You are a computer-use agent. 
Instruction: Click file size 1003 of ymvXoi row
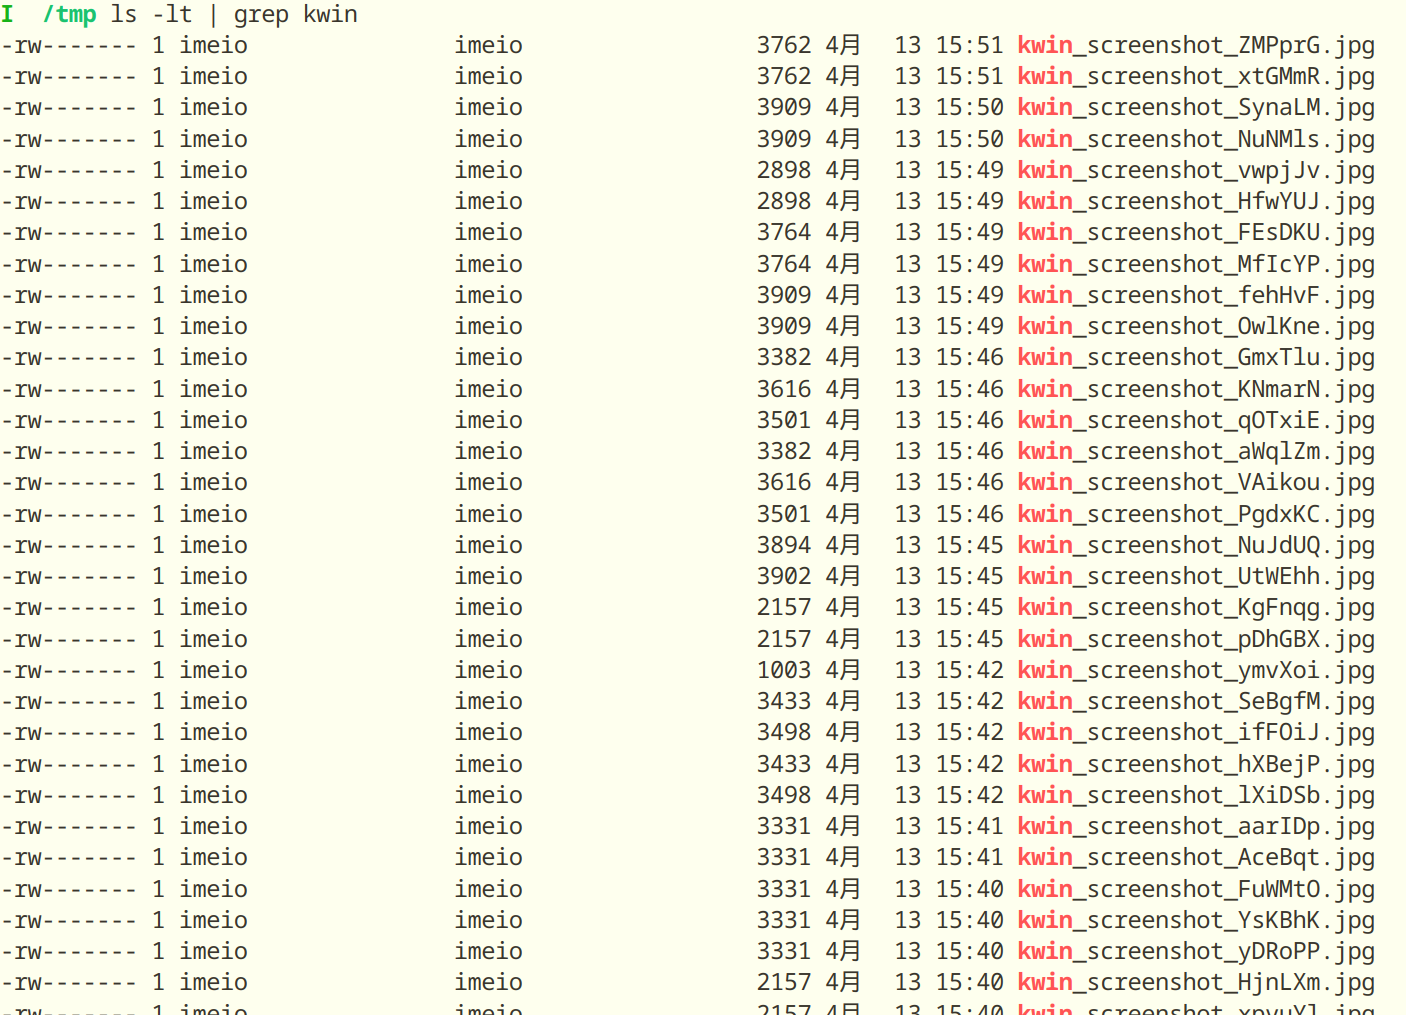[784, 671]
